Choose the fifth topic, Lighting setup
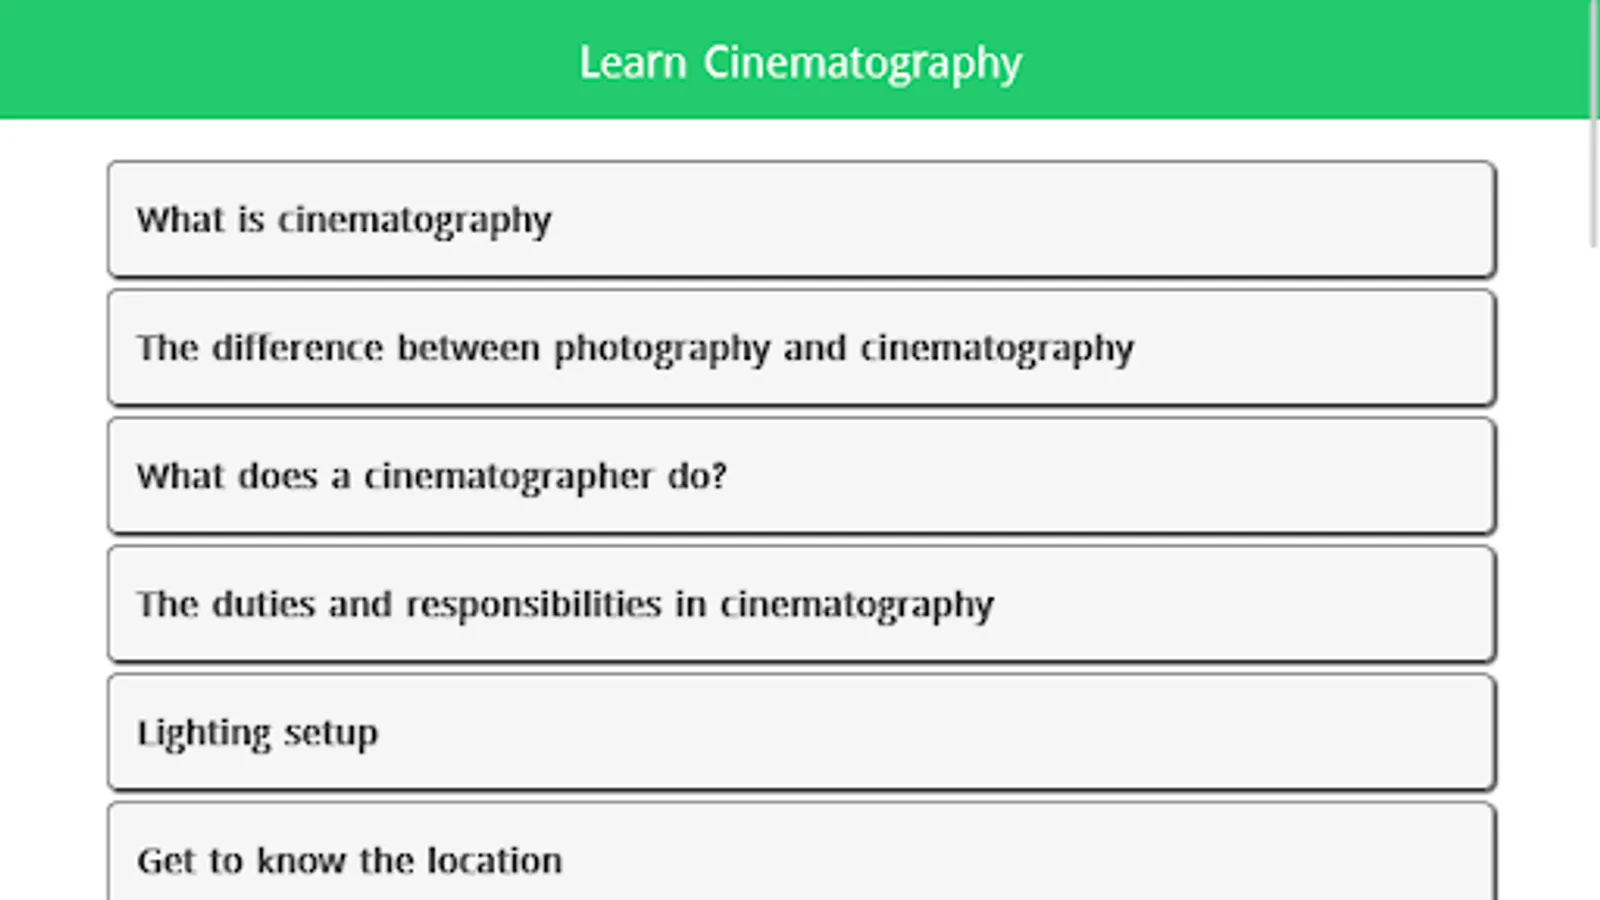This screenshot has width=1600, height=900. tap(800, 732)
